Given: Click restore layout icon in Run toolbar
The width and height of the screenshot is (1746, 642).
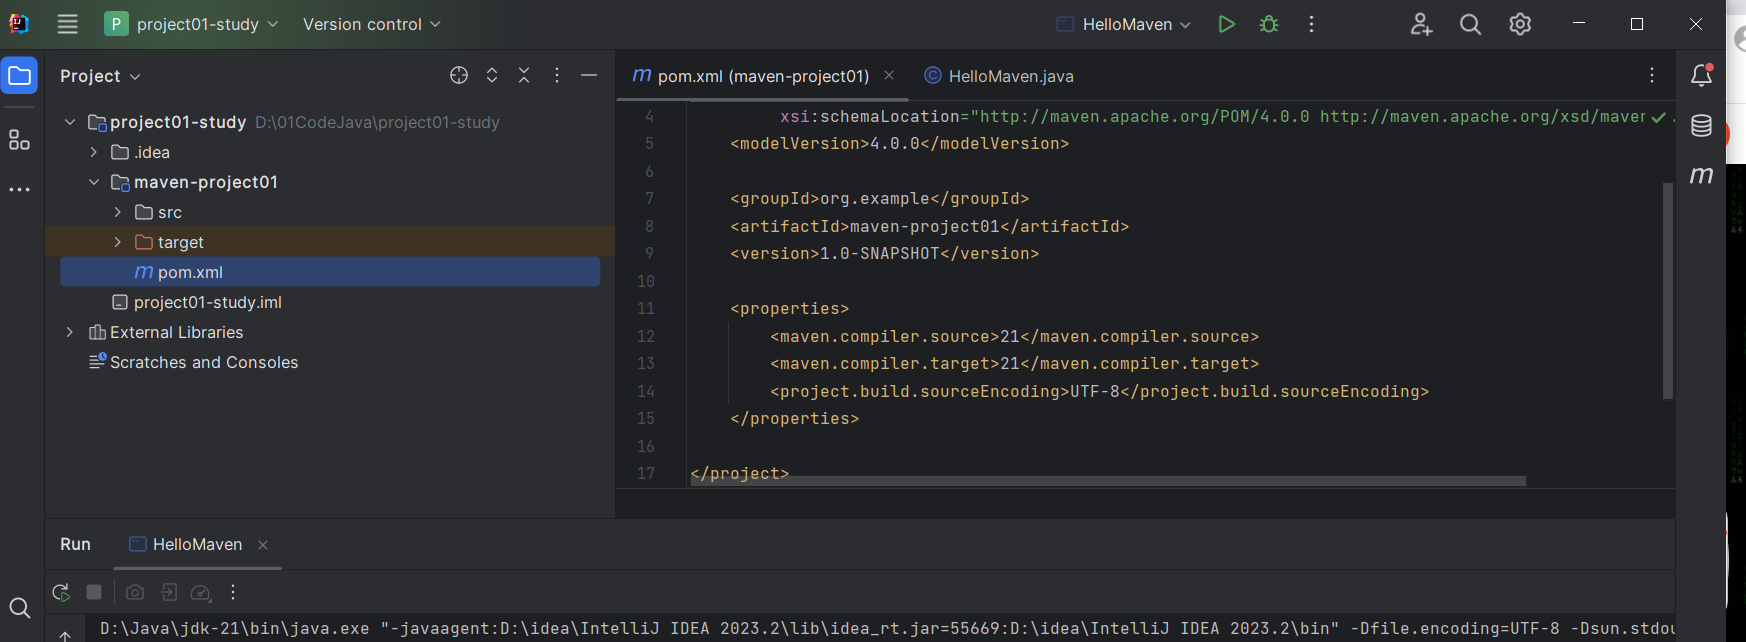Looking at the screenshot, I should click(x=169, y=592).
